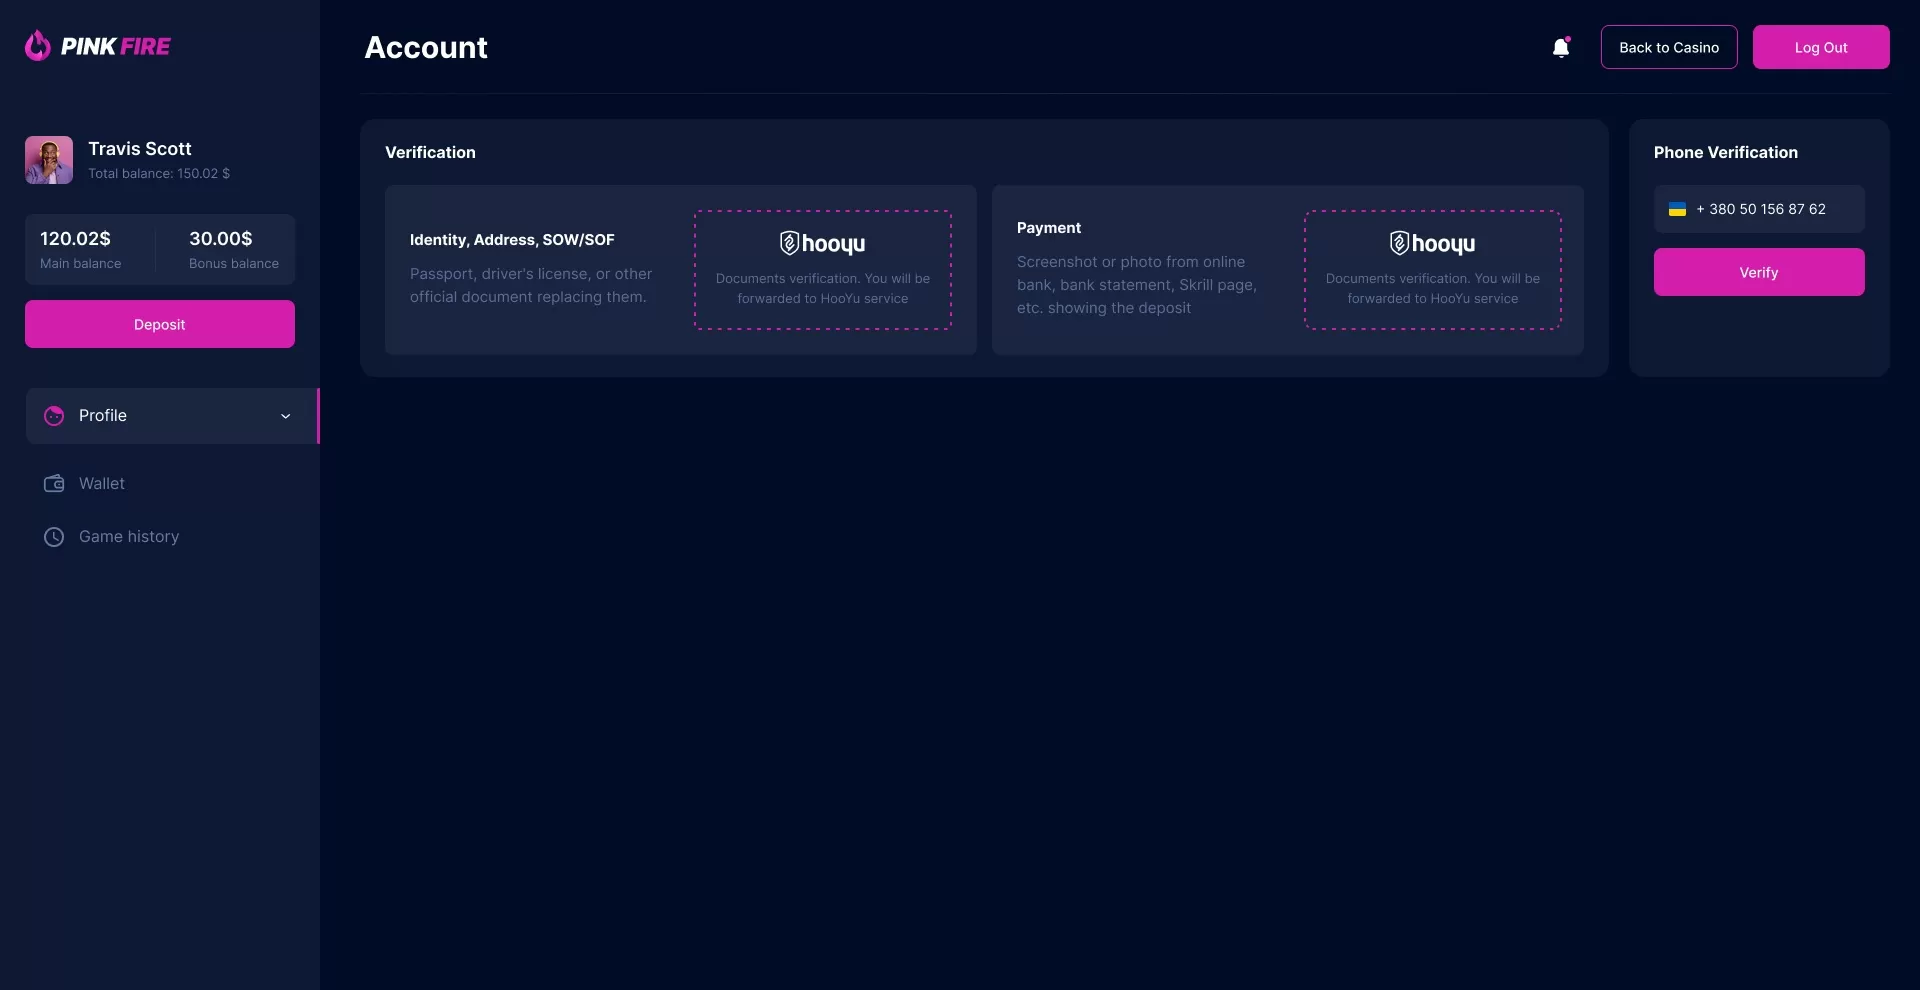Click the 120.02$ main balance value
This screenshot has height=990, width=1920.
pos(75,238)
